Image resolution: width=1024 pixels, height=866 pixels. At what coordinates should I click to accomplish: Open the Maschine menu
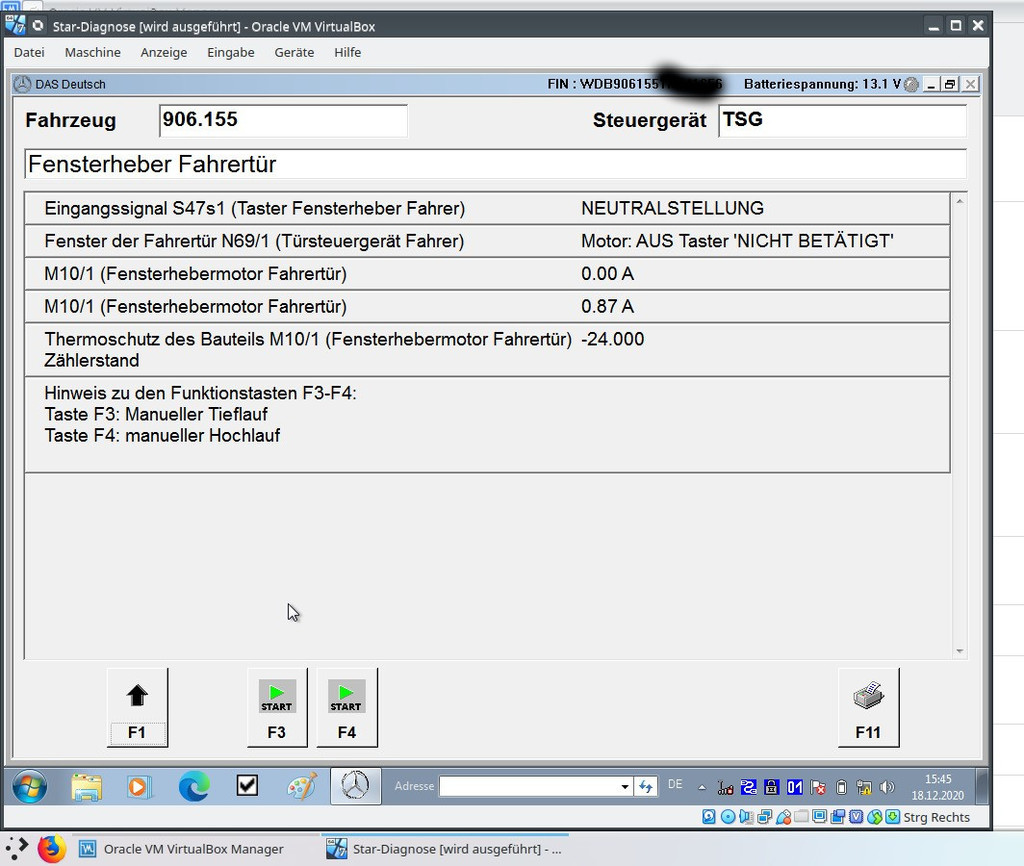pyautogui.click(x=93, y=52)
